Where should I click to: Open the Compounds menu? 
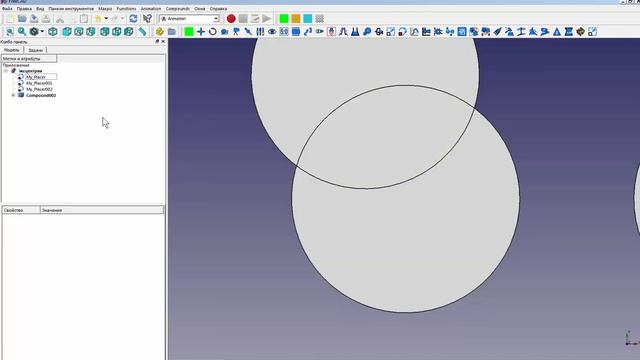178,9
